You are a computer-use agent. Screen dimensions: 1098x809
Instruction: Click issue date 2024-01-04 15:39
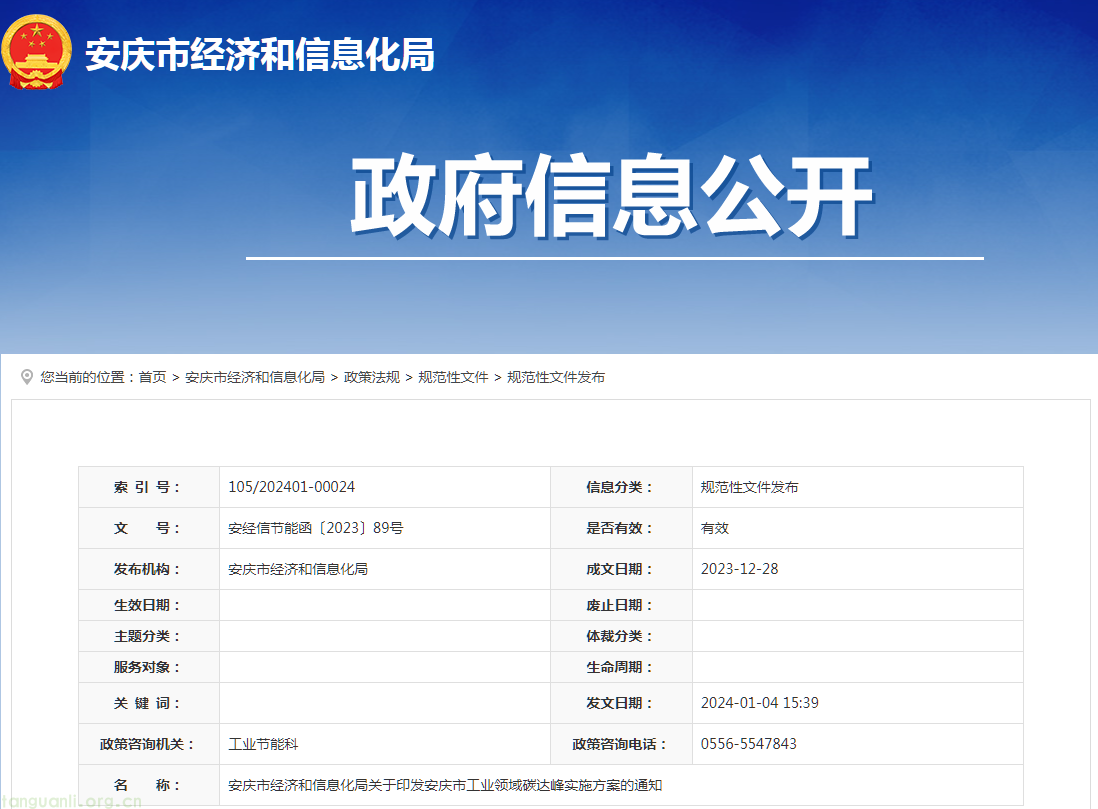point(760,703)
